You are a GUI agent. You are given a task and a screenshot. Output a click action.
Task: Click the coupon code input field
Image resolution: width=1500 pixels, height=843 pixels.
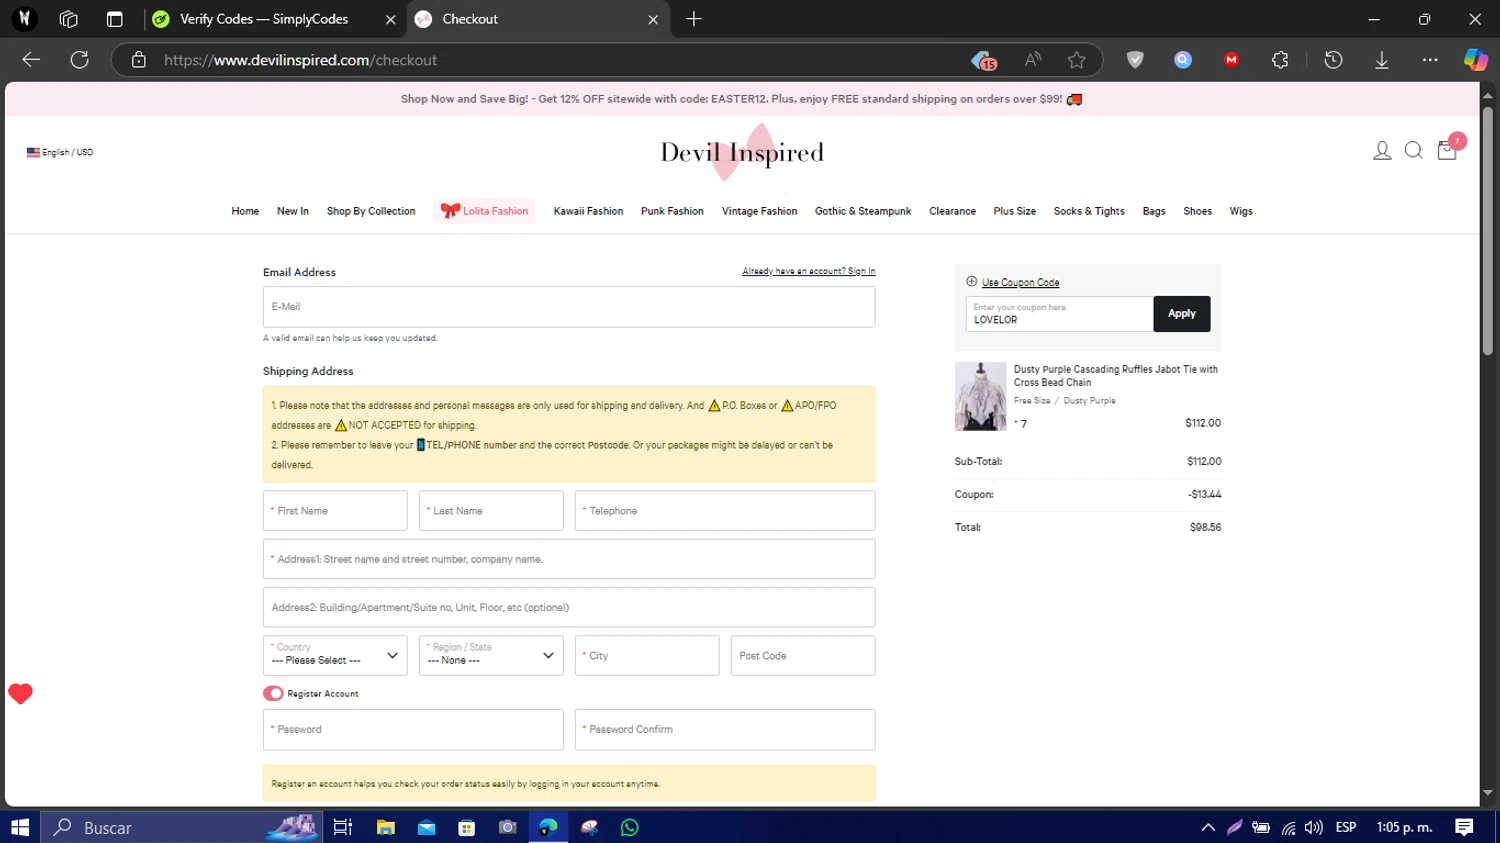(1059, 314)
